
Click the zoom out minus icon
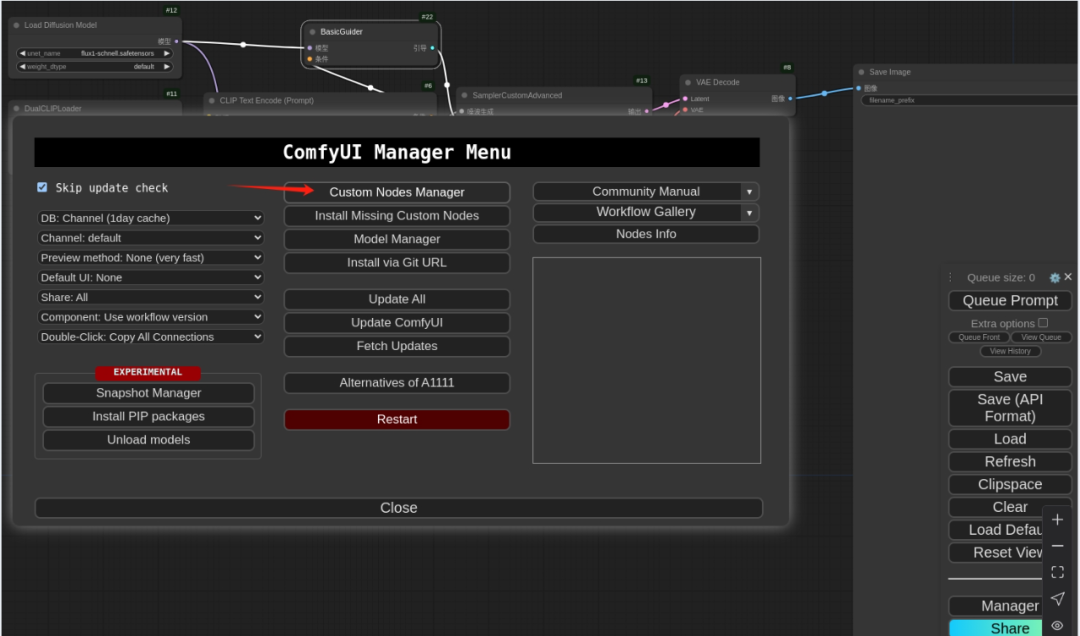coord(1057,546)
